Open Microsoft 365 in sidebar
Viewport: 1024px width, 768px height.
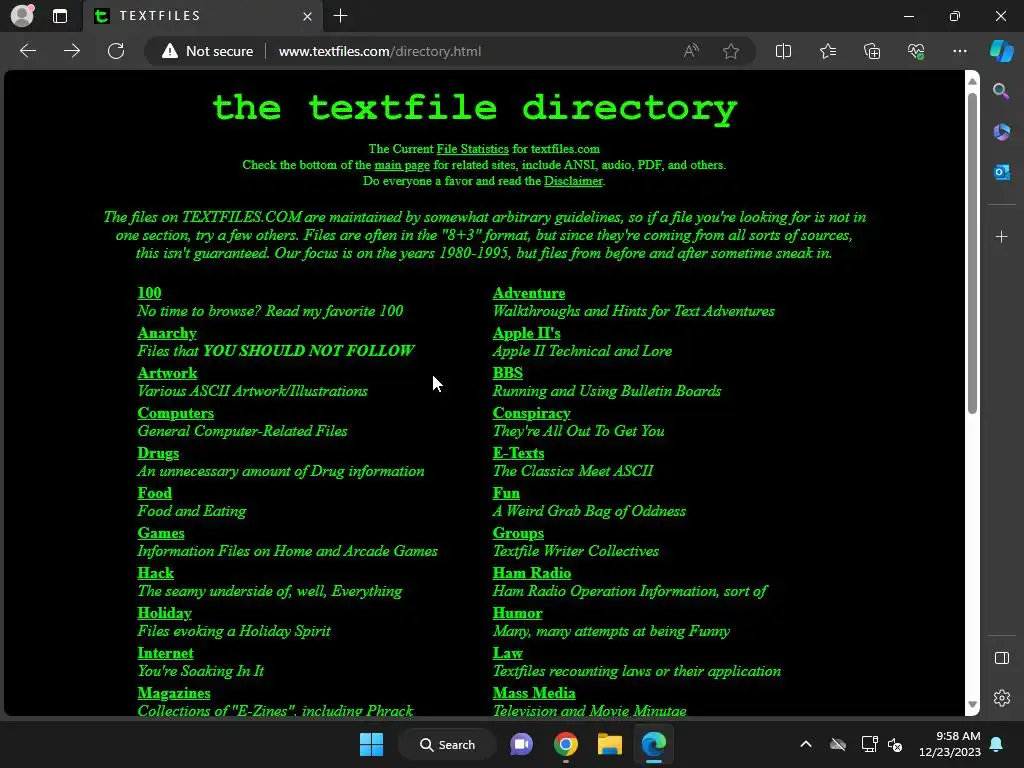click(x=1001, y=132)
